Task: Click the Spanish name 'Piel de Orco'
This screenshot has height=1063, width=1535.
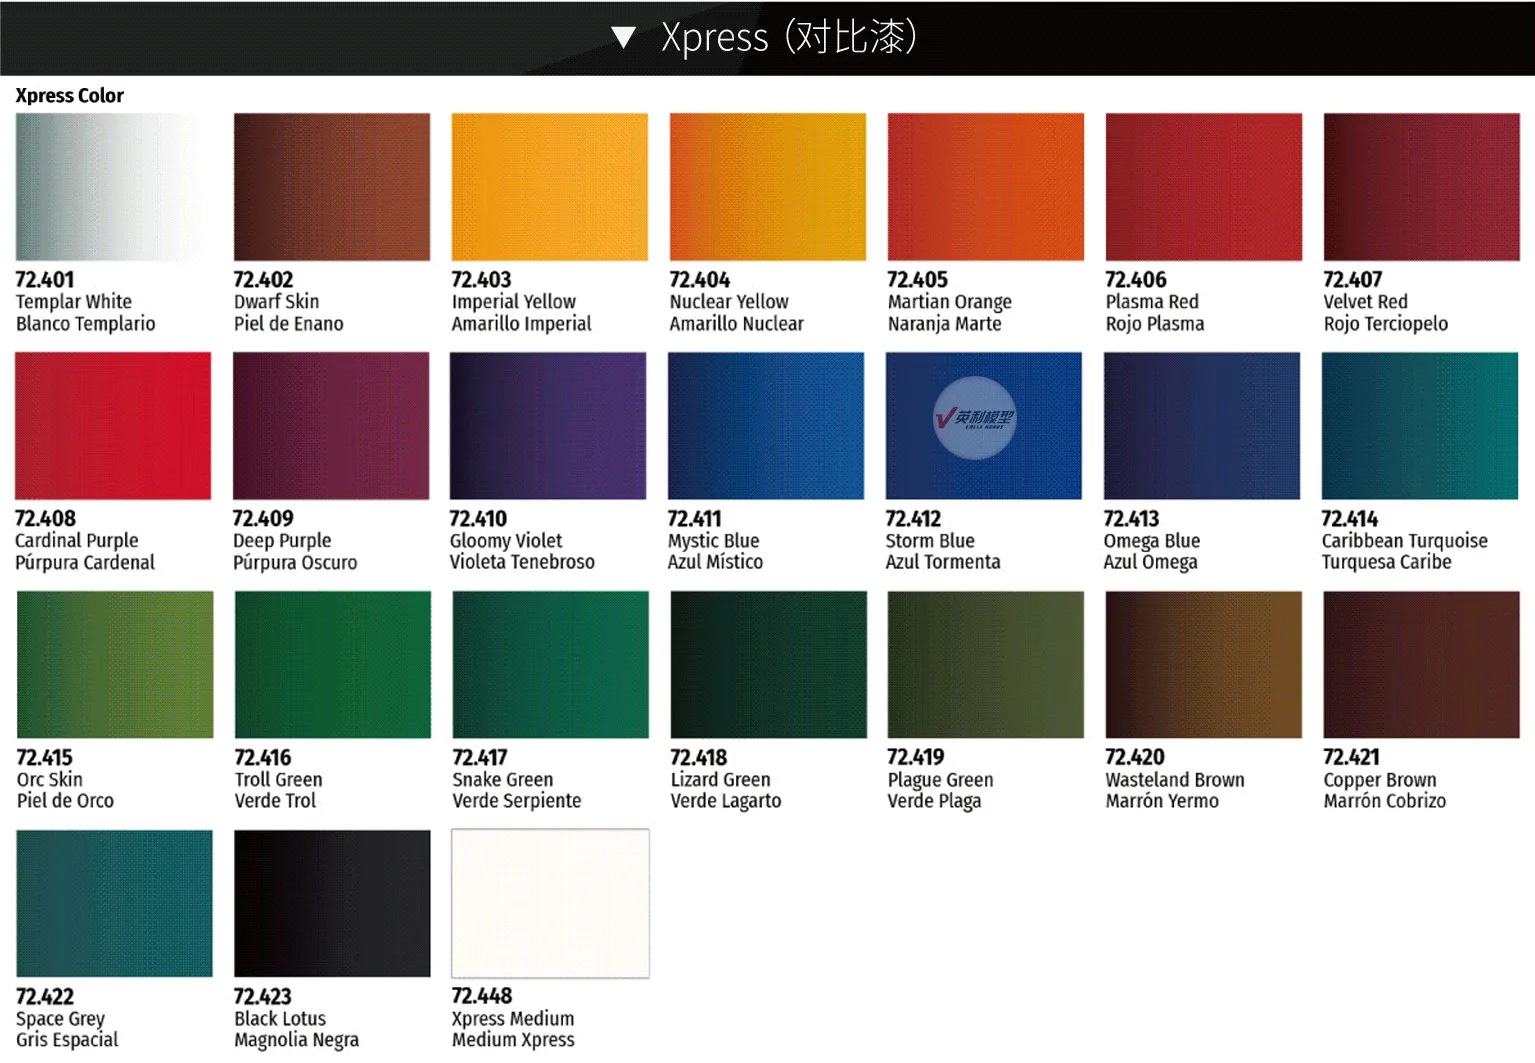Action: [66, 801]
